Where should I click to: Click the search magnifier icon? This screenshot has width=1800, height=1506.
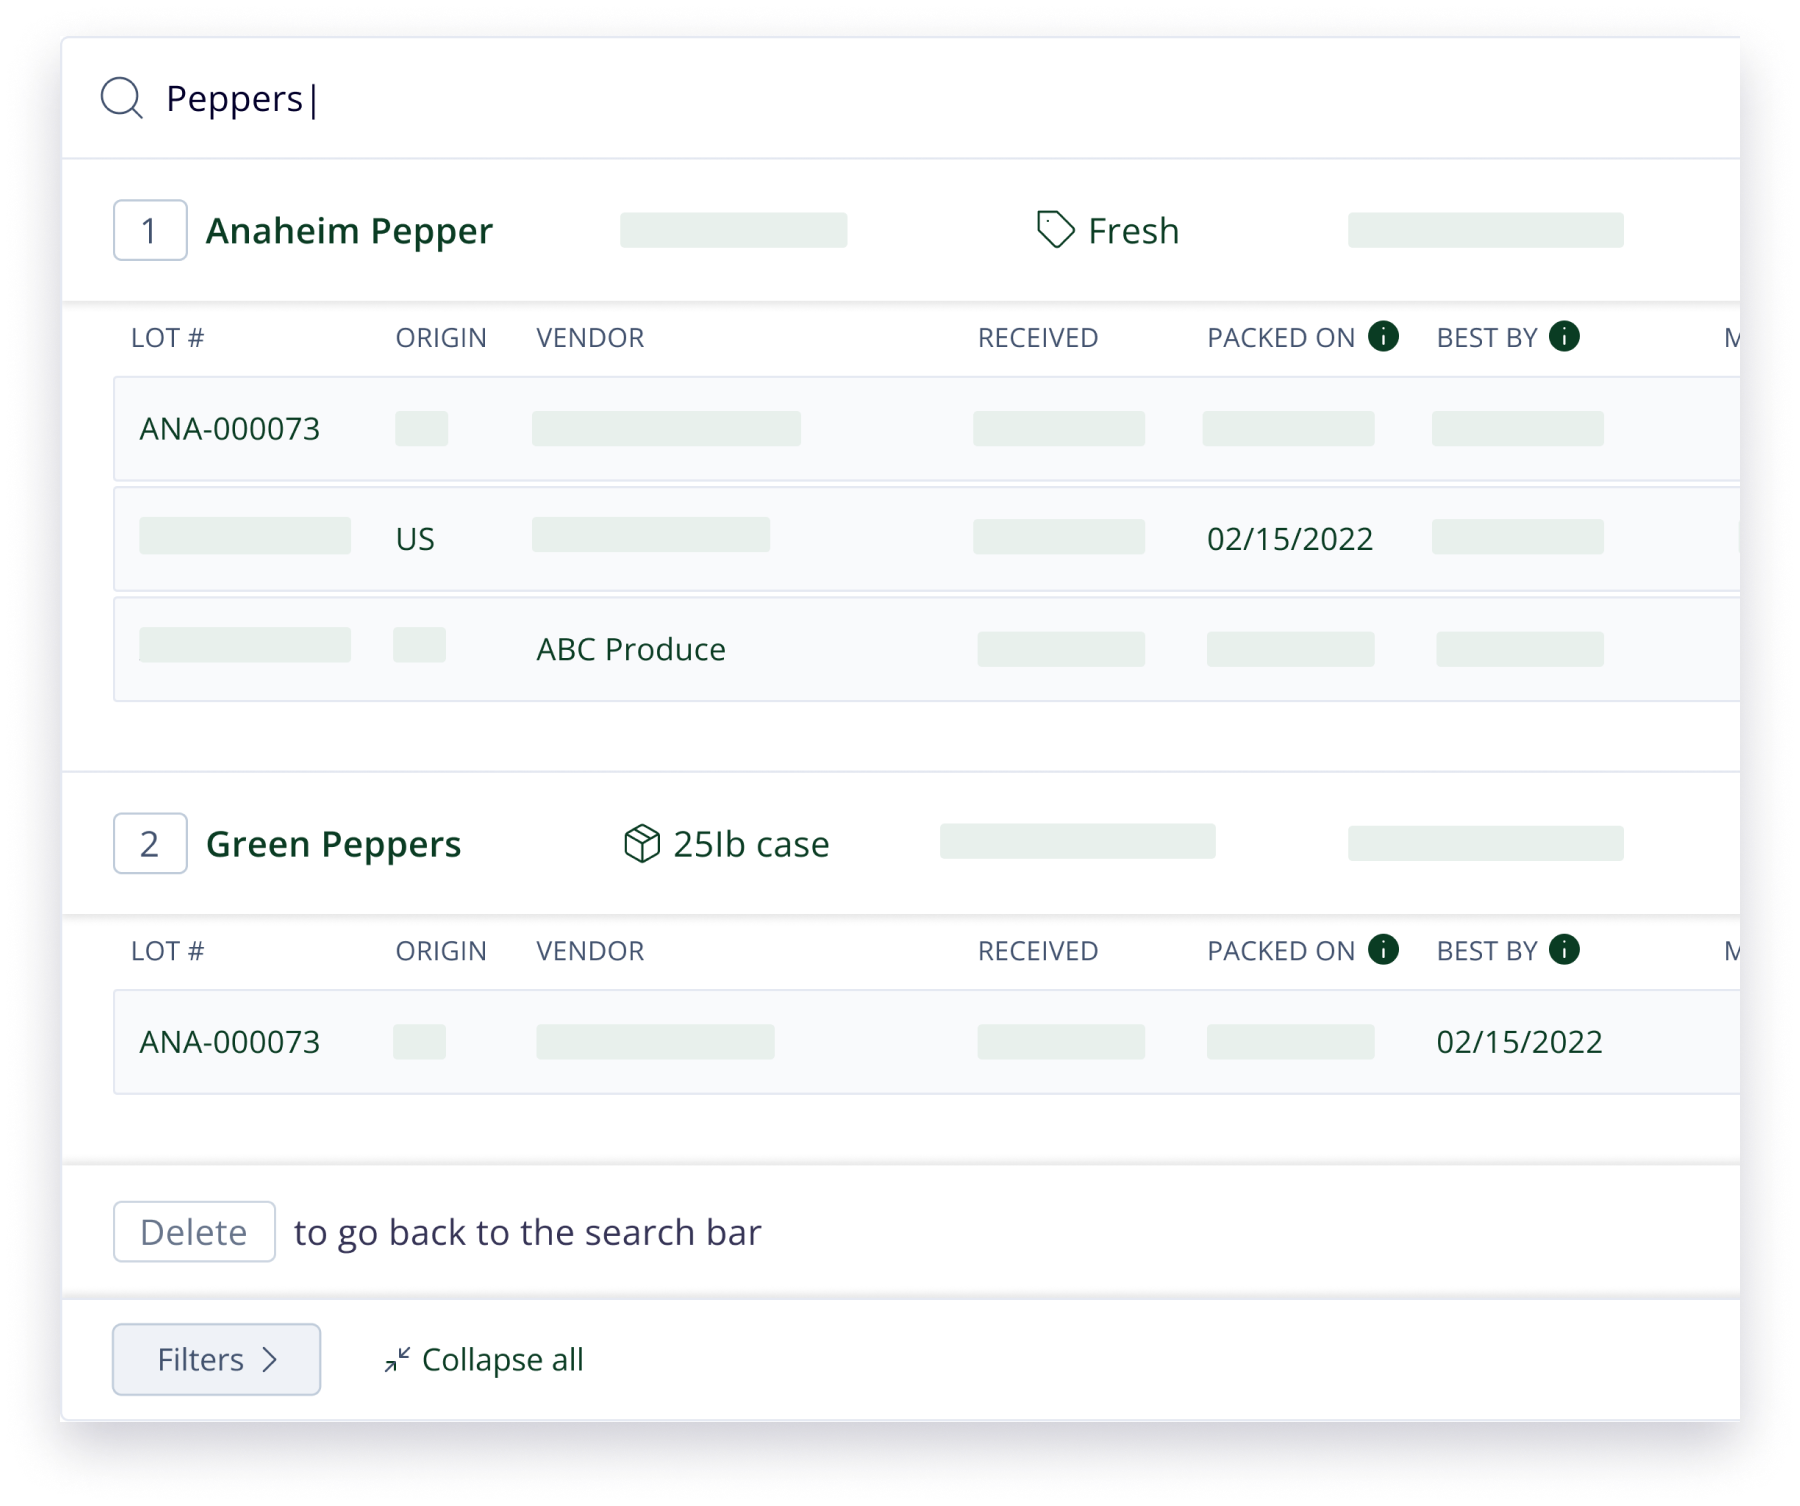[x=122, y=98]
